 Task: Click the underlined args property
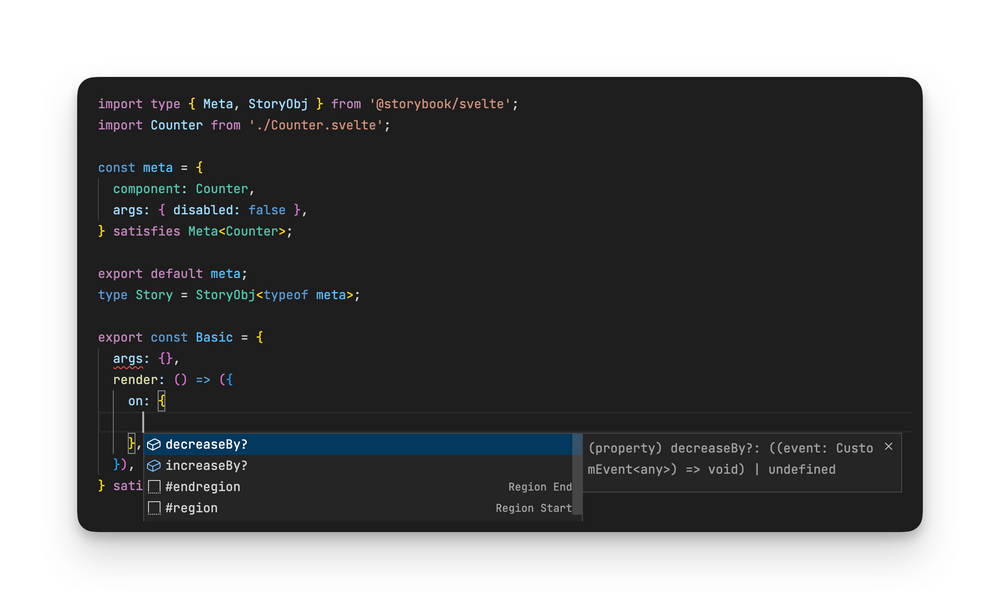point(128,358)
